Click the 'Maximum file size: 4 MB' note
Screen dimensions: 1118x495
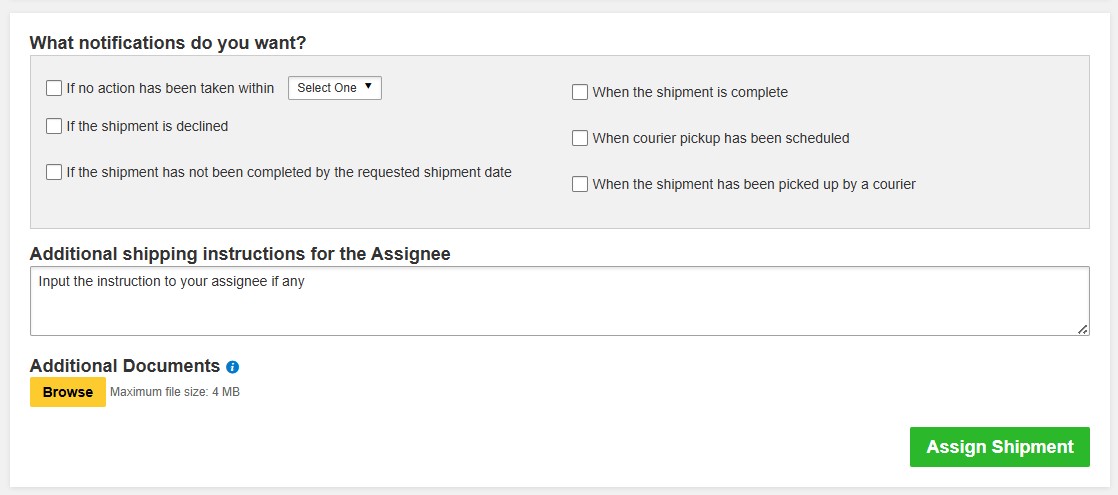point(175,392)
